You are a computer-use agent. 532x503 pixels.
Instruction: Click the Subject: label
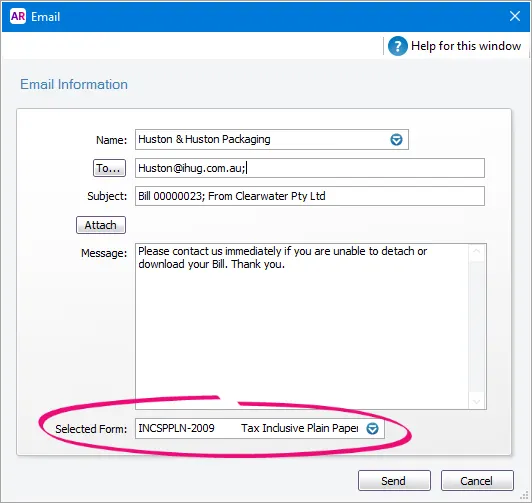coord(107,196)
